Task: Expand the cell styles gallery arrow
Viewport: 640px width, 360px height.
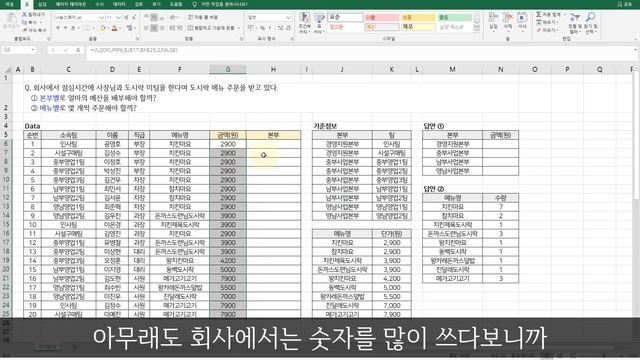Action: pos(476,30)
